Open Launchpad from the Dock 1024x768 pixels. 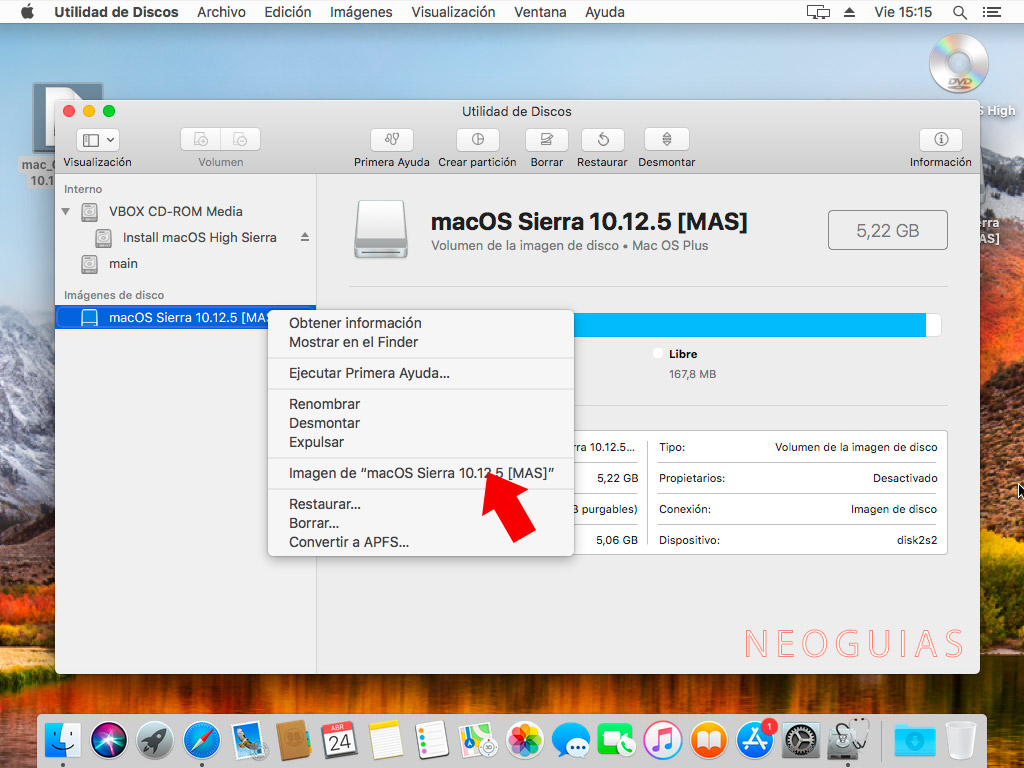(155, 741)
